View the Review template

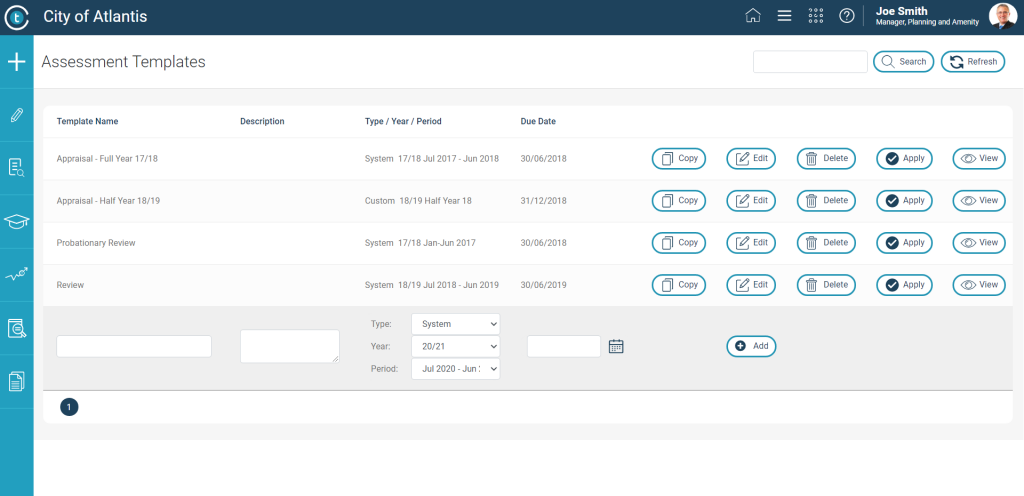(x=979, y=285)
